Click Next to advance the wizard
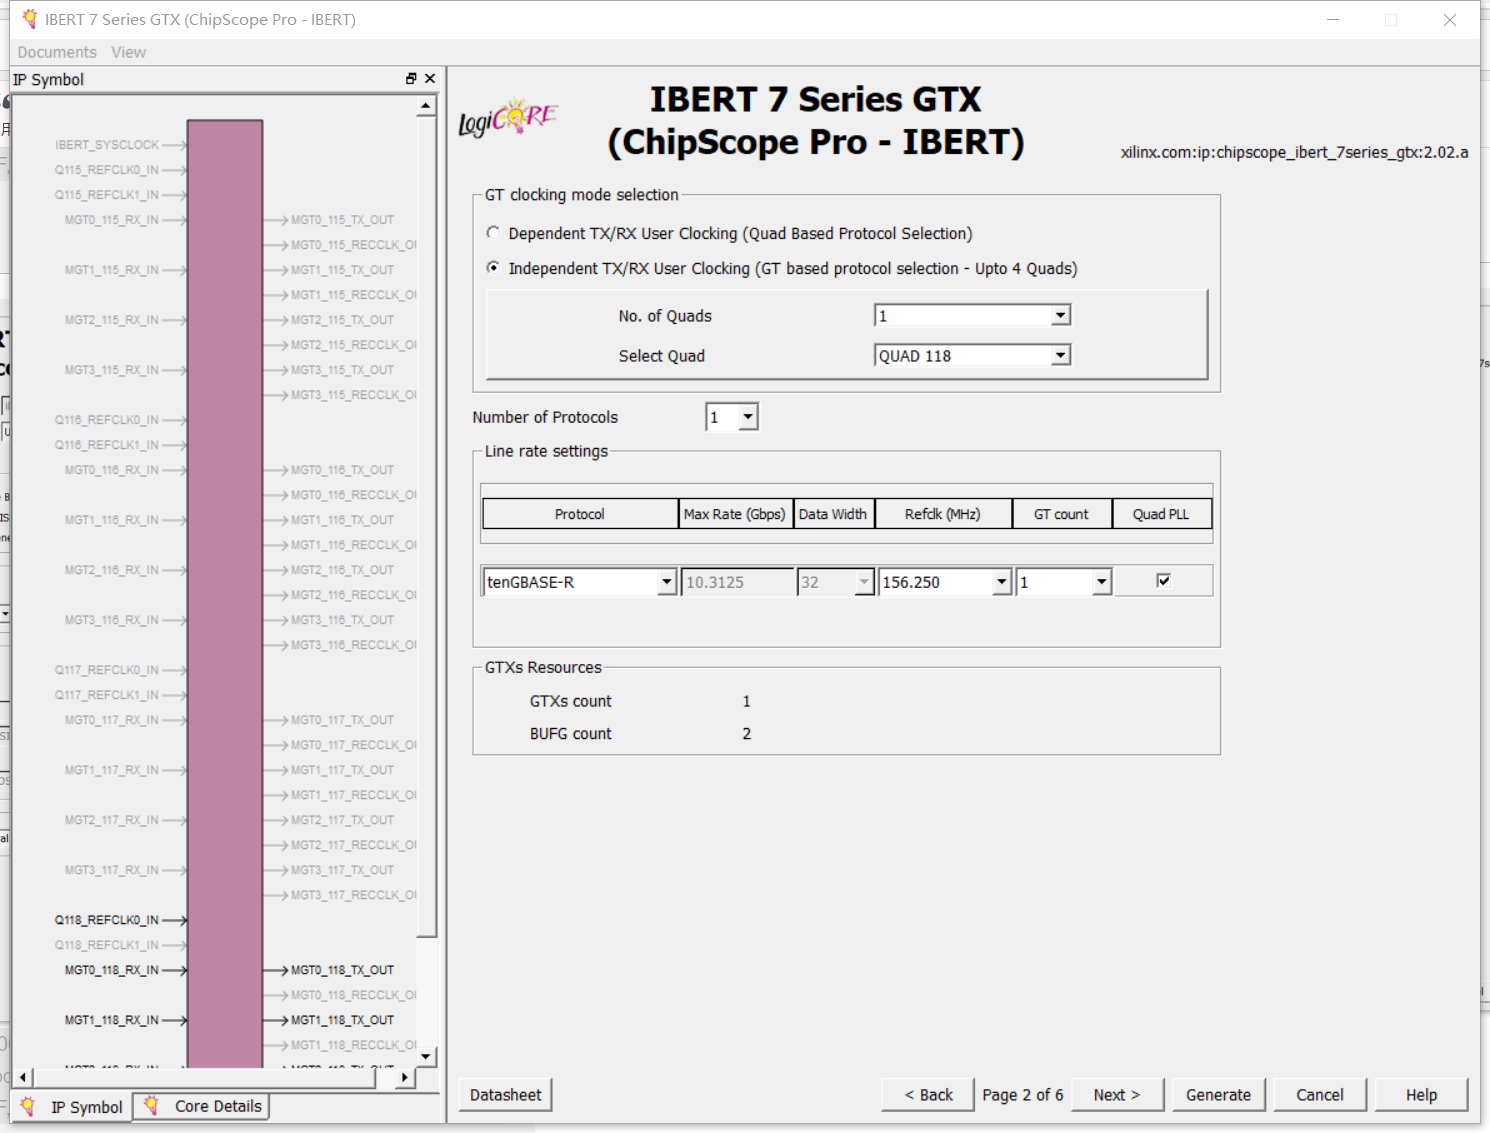1490x1133 pixels. (1118, 1095)
